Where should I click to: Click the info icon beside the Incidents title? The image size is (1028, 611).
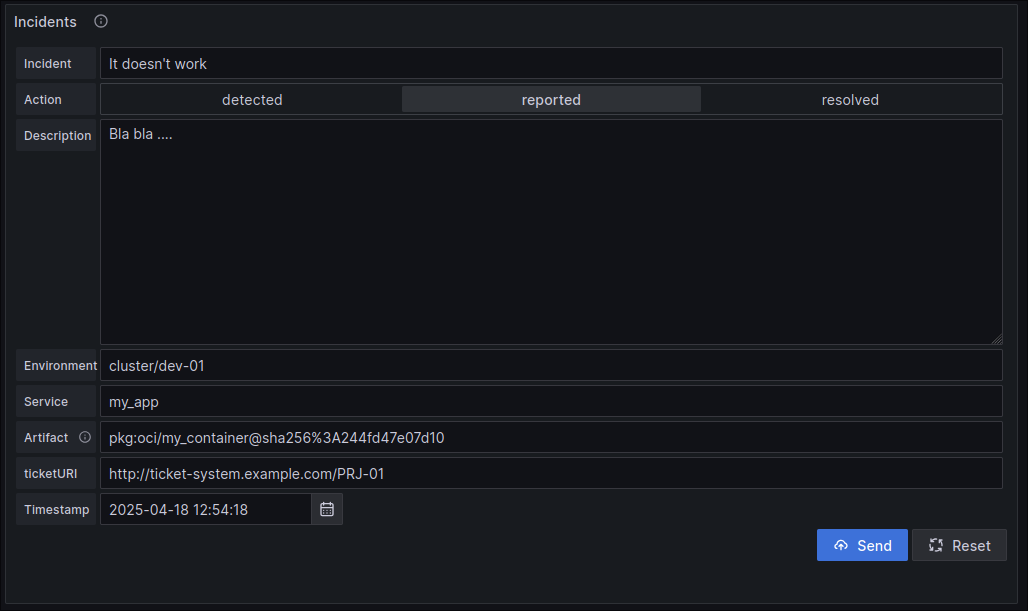point(100,21)
